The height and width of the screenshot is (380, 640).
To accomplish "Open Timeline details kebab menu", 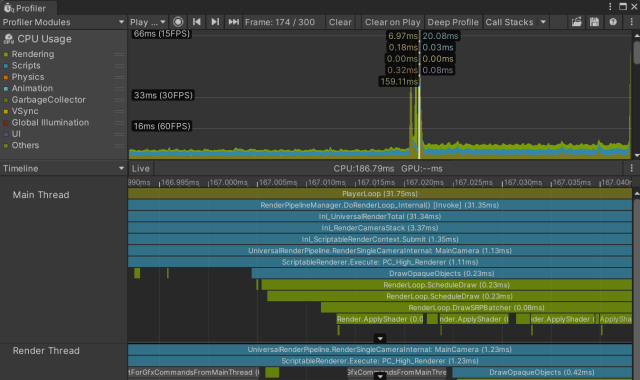I will [x=631, y=168].
